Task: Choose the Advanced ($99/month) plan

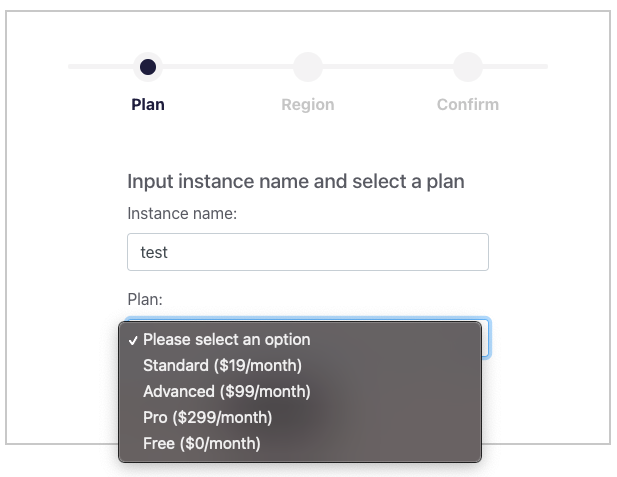Action: coord(300,392)
